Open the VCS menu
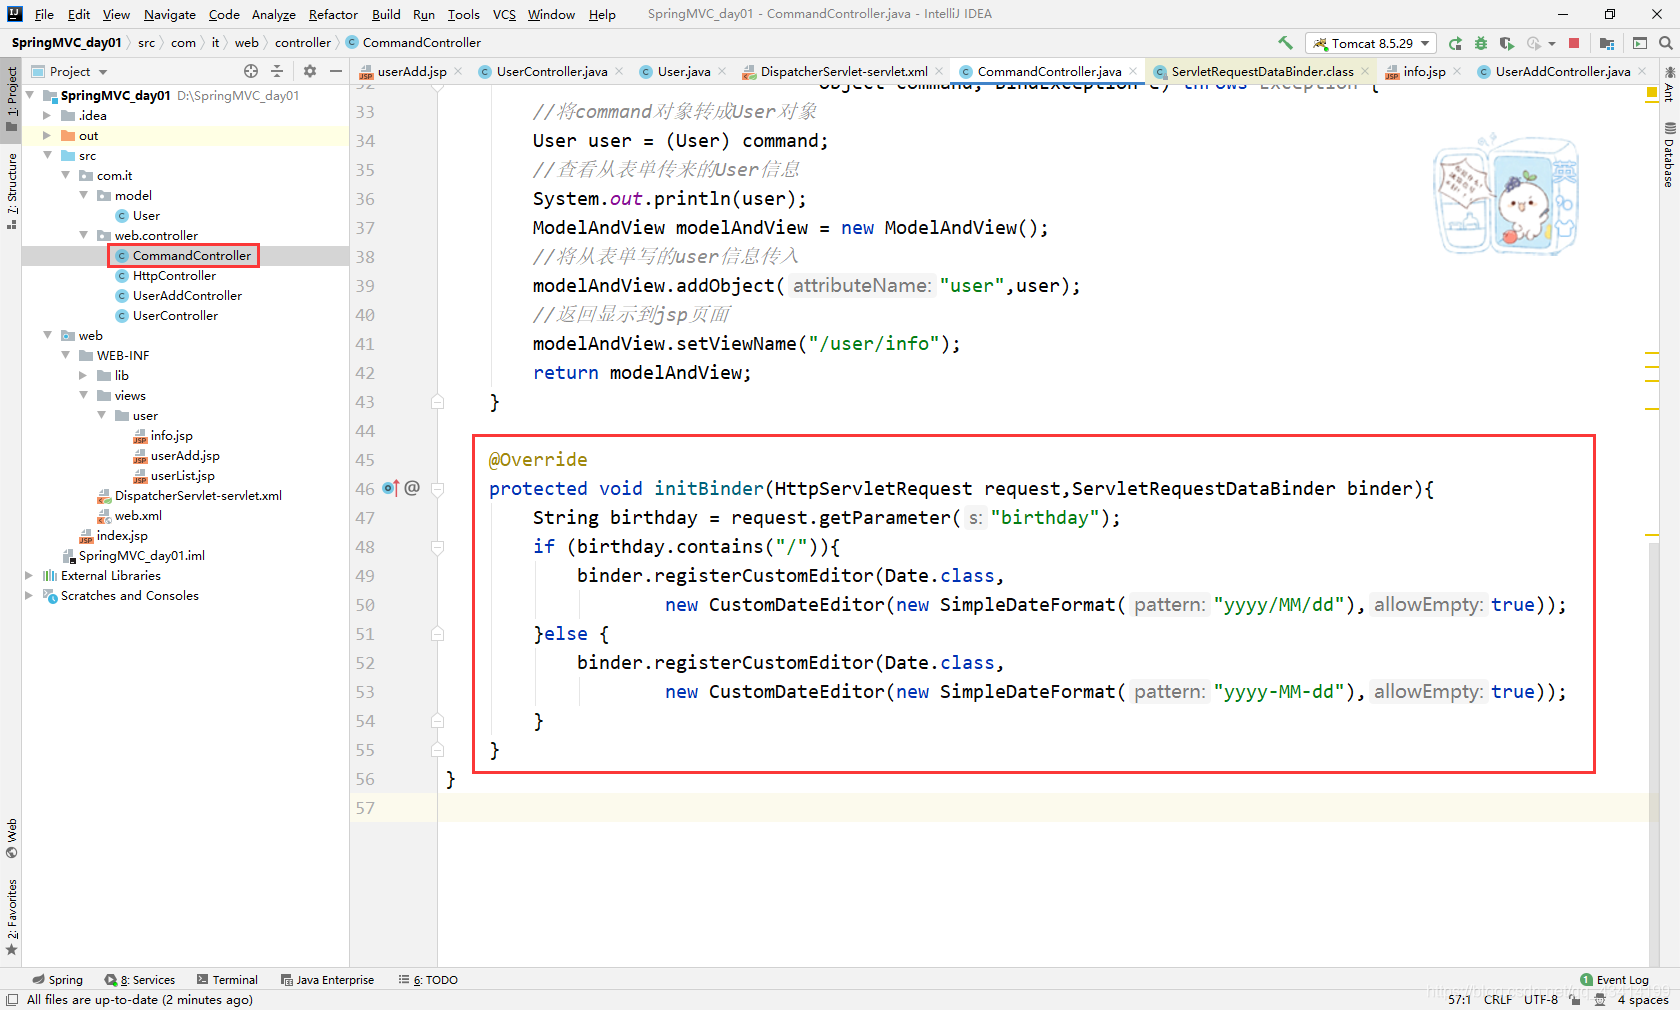 (504, 14)
